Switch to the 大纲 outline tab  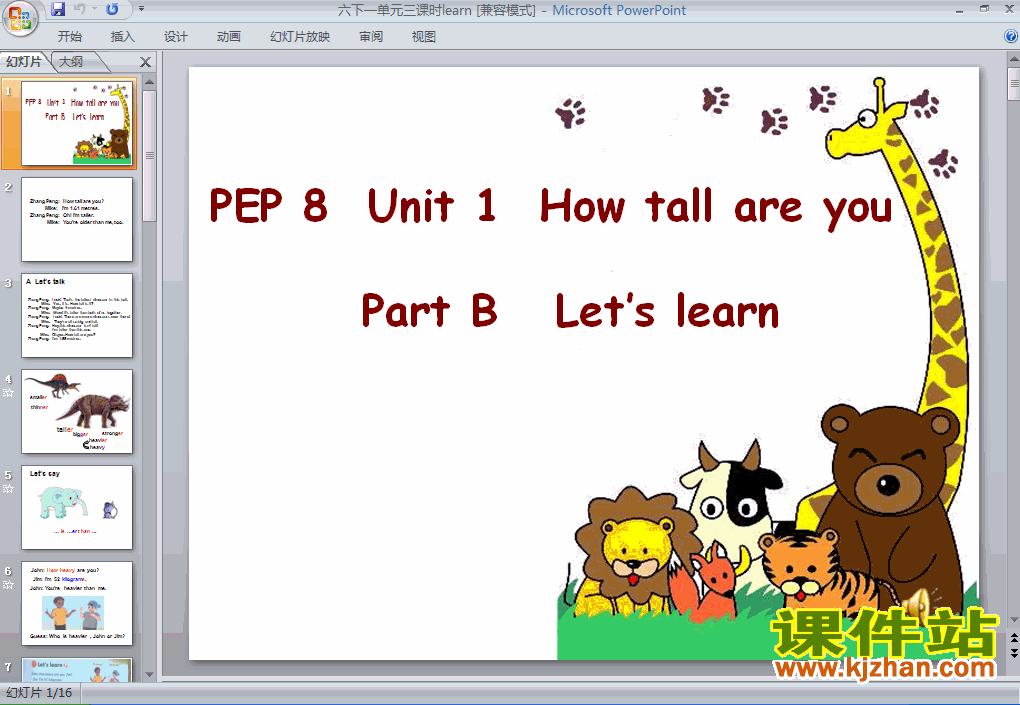72,62
